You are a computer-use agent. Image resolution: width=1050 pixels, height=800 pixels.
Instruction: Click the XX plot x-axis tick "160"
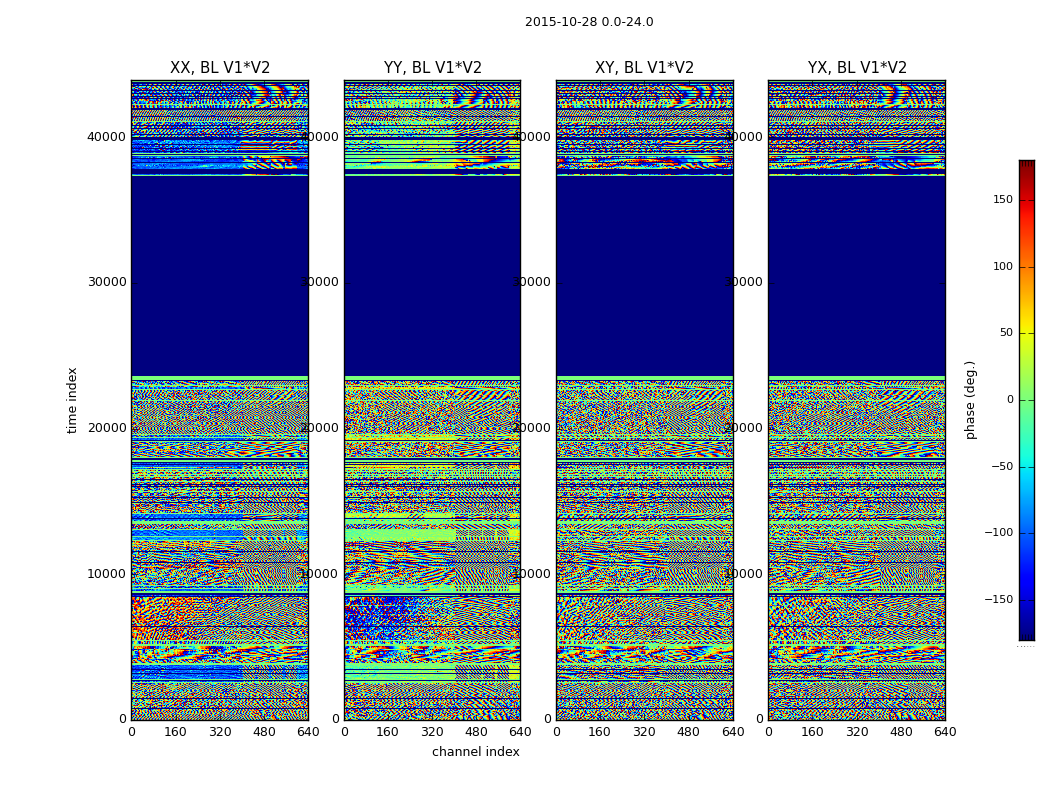pyautogui.click(x=175, y=732)
